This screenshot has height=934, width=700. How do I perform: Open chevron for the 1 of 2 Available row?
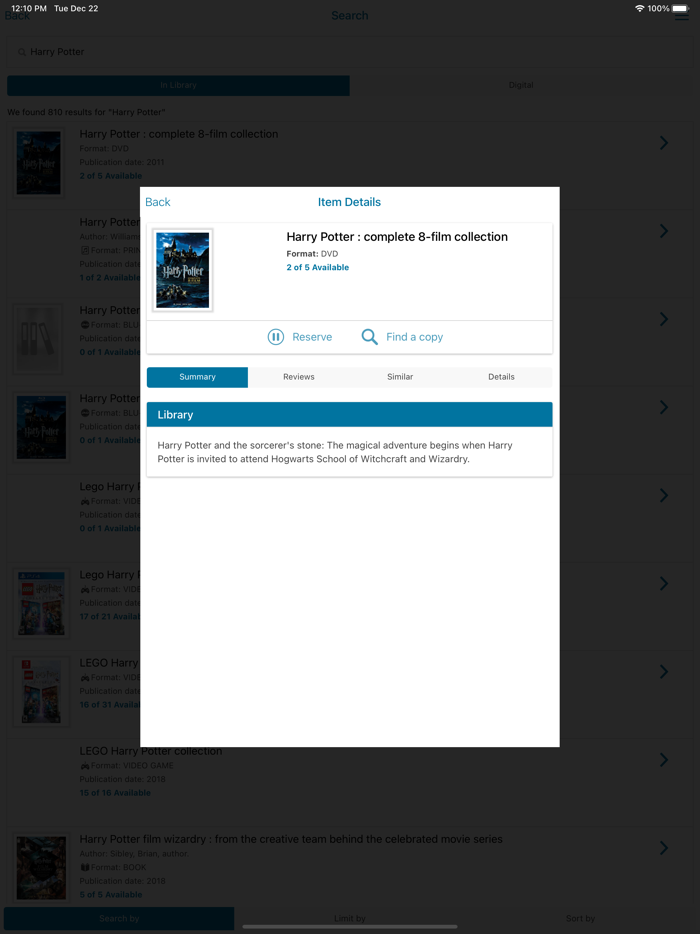(664, 231)
